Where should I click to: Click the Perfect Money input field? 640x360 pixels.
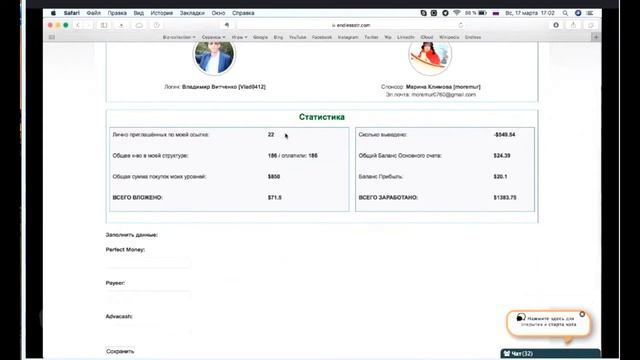(148, 263)
